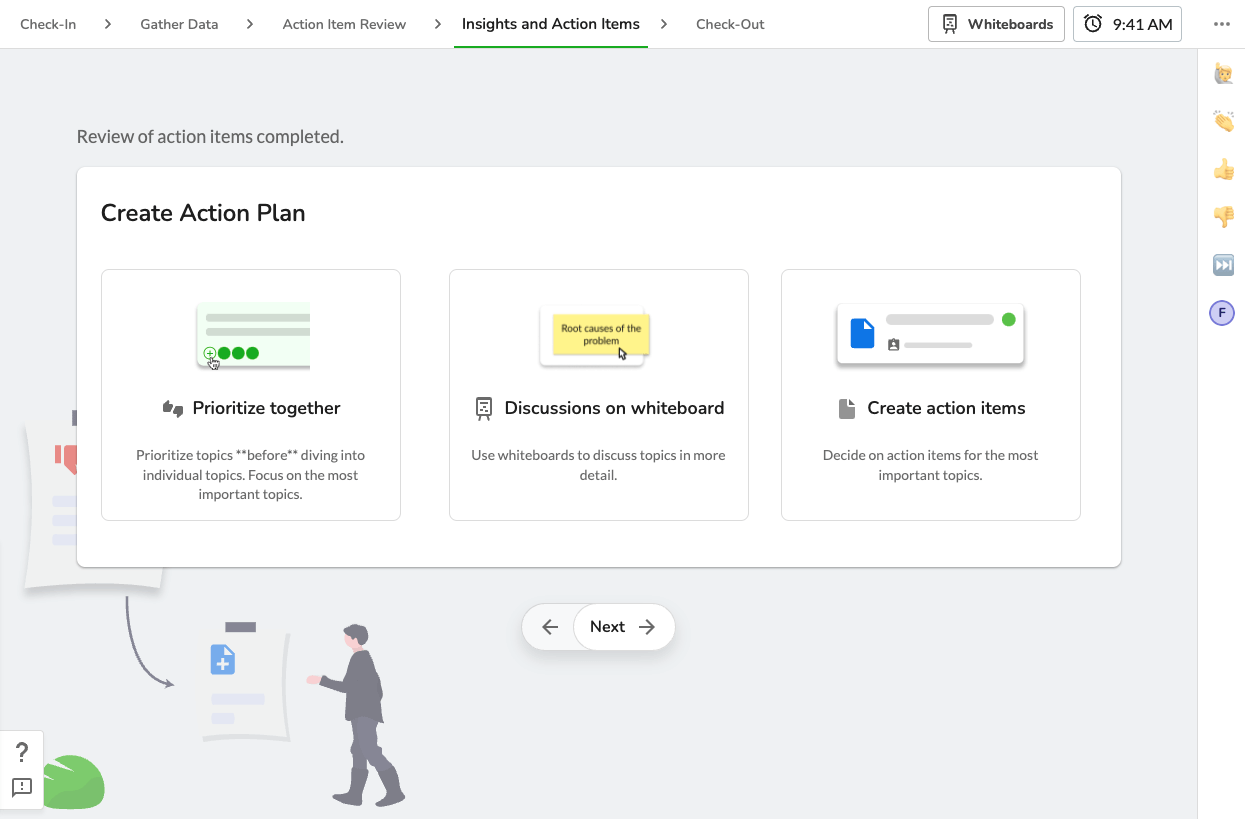Select the Create action items card
1245x819 pixels.
click(930, 395)
